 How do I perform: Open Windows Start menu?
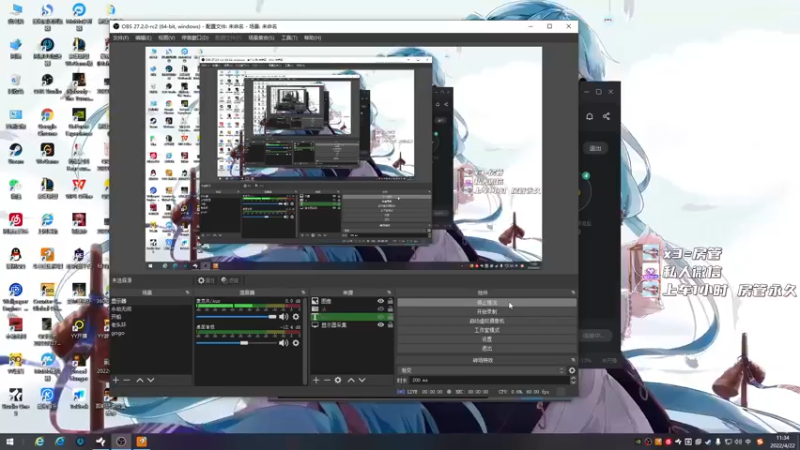[x=10, y=441]
